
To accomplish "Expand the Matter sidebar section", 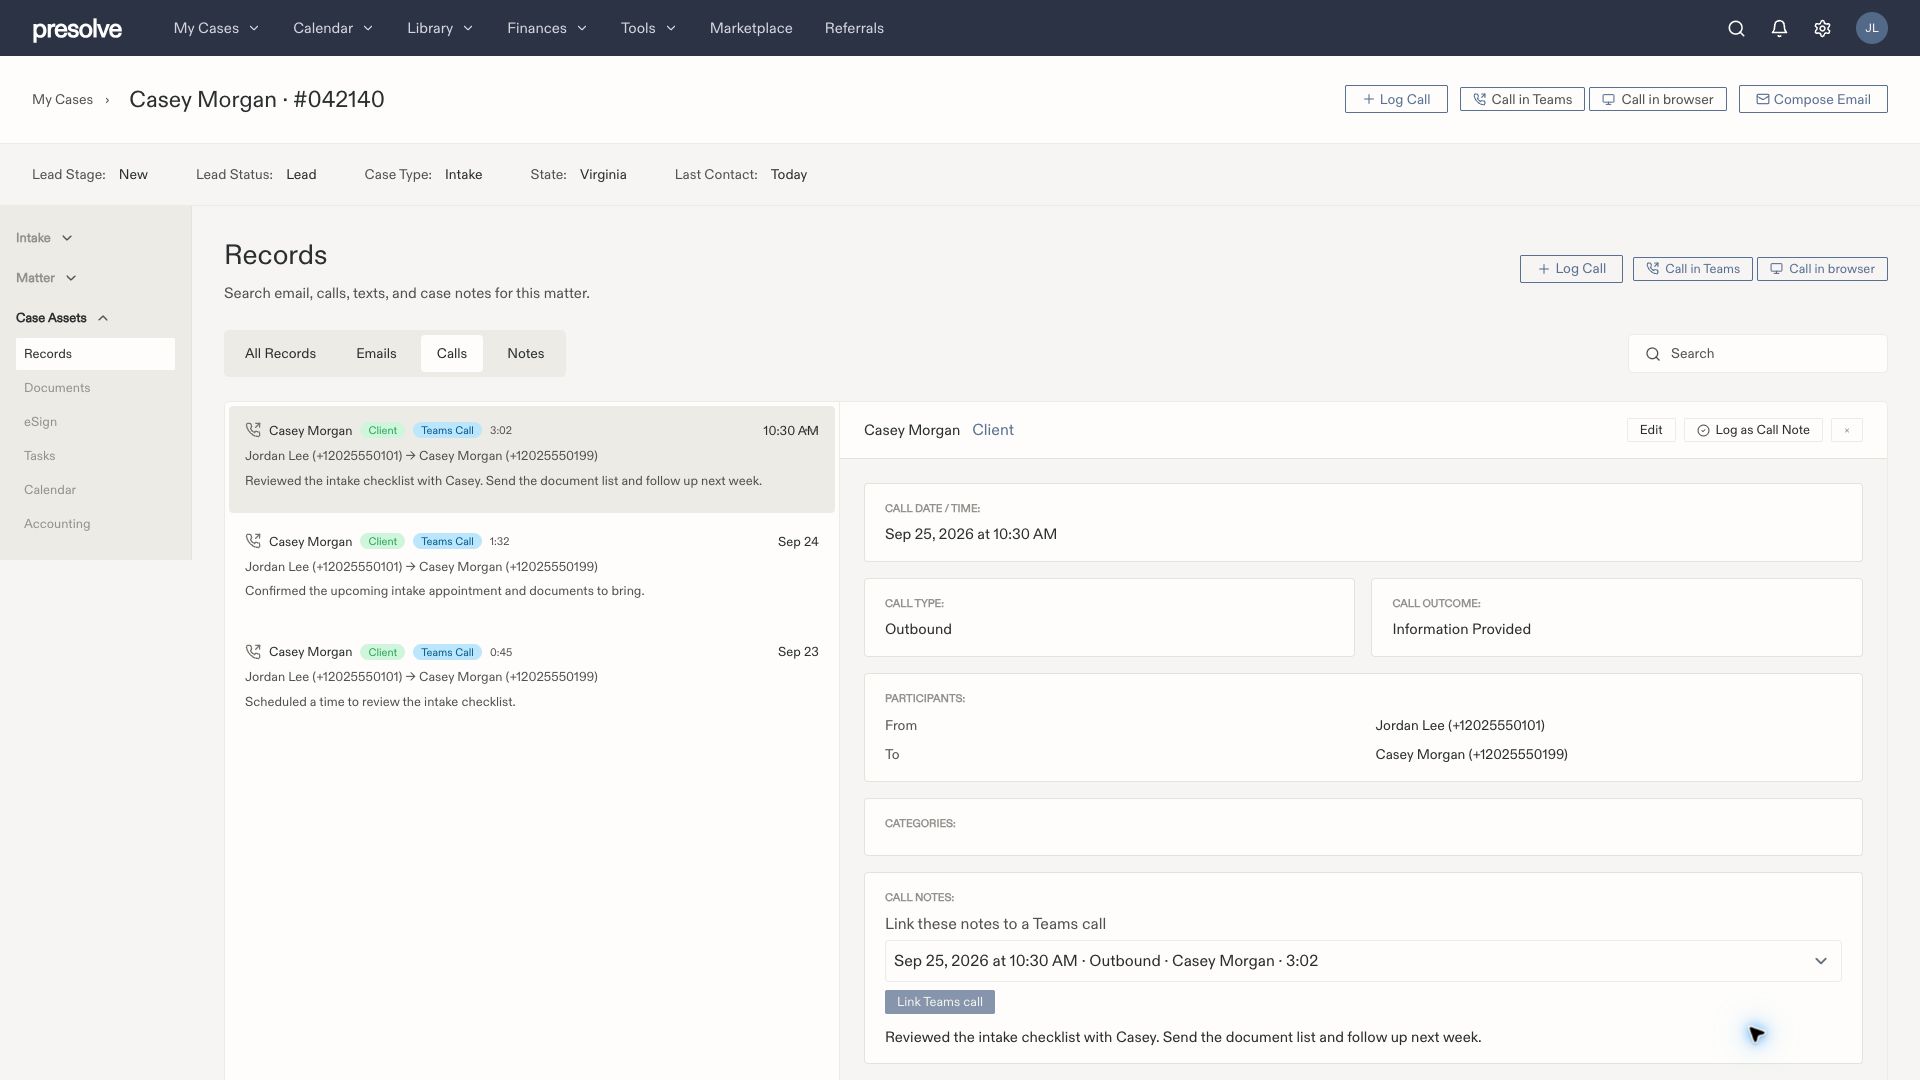I will click(46, 278).
